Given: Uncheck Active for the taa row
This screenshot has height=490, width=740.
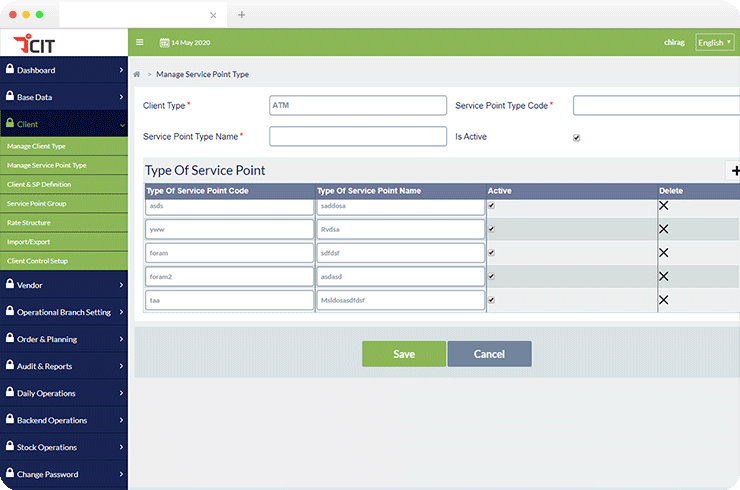Looking at the screenshot, I should (491, 300).
